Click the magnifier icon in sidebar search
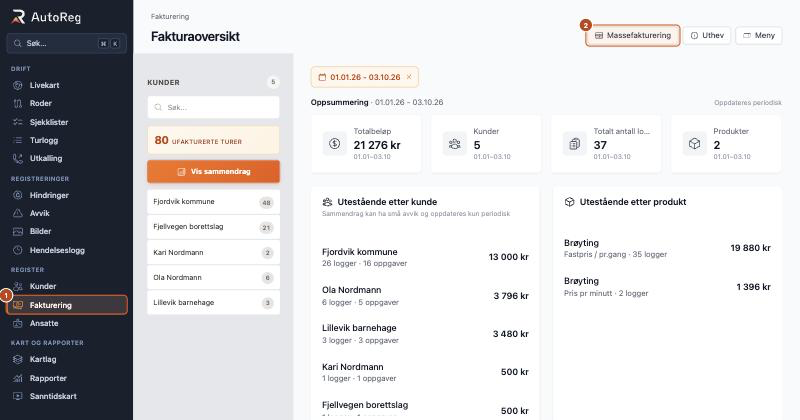Viewport: 800px width, 420px height. pyautogui.click(x=17, y=43)
